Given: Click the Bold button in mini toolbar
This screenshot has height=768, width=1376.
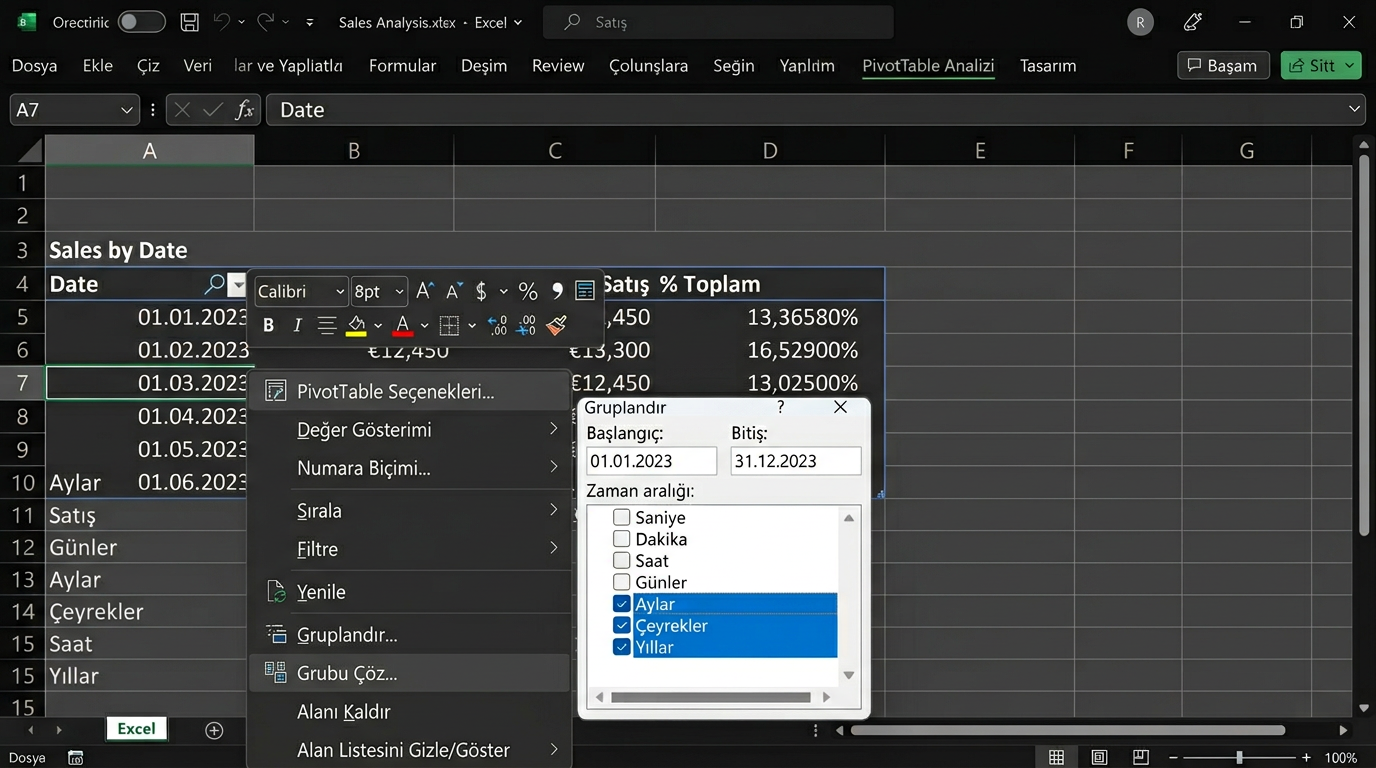Looking at the screenshot, I should (268, 325).
